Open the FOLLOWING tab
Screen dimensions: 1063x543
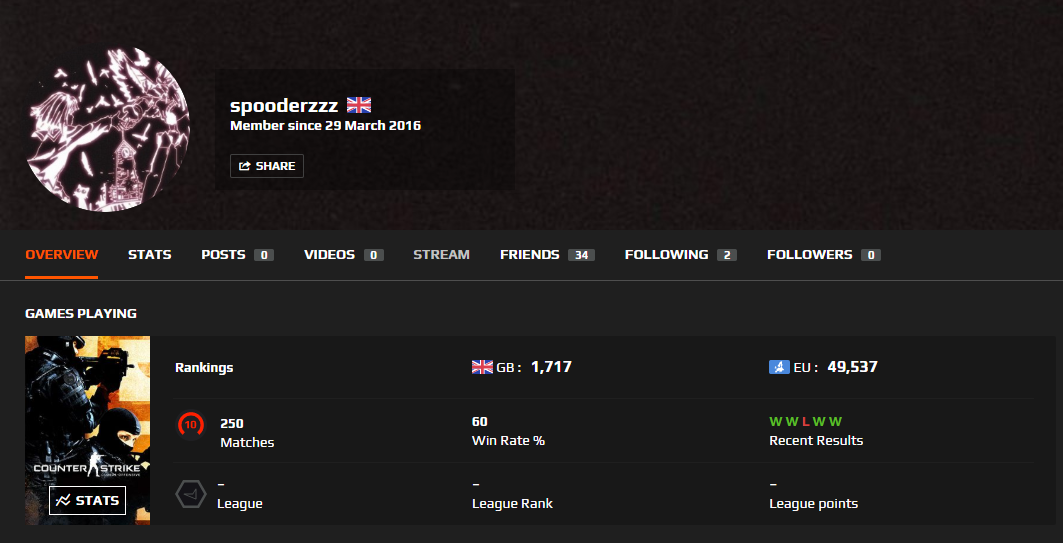click(x=681, y=255)
